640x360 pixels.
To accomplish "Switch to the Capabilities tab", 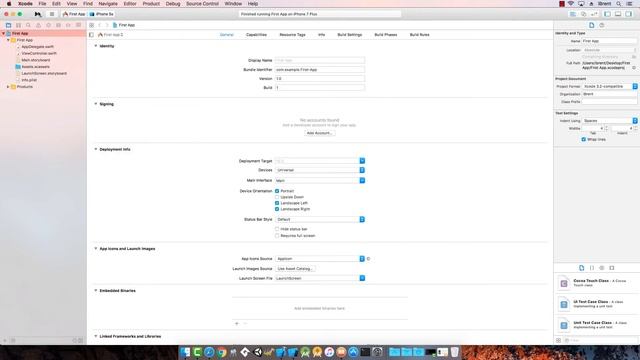I will pyautogui.click(x=256, y=35).
